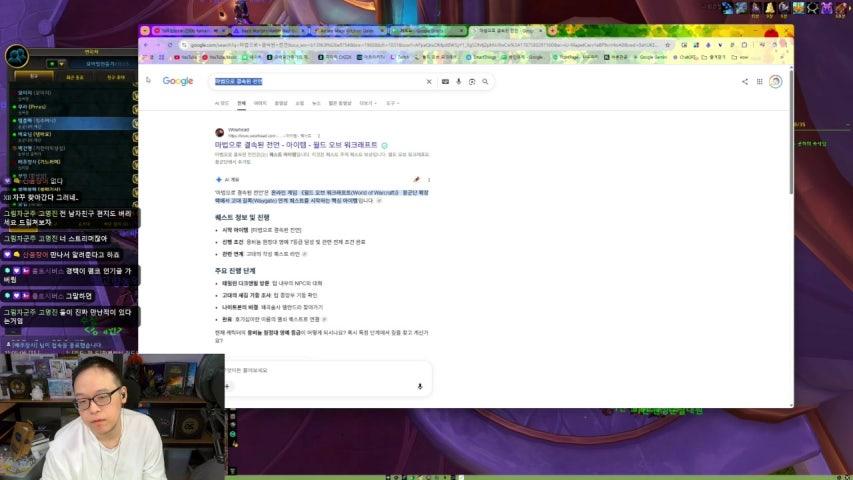
Task: Select the highlighted friend row in WoW list
Action: point(70,123)
